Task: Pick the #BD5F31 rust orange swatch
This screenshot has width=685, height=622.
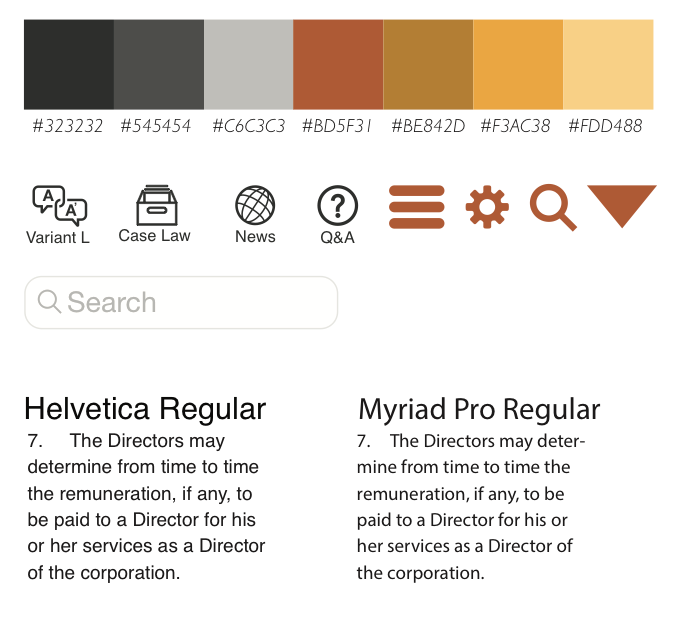Action: (x=338, y=64)
